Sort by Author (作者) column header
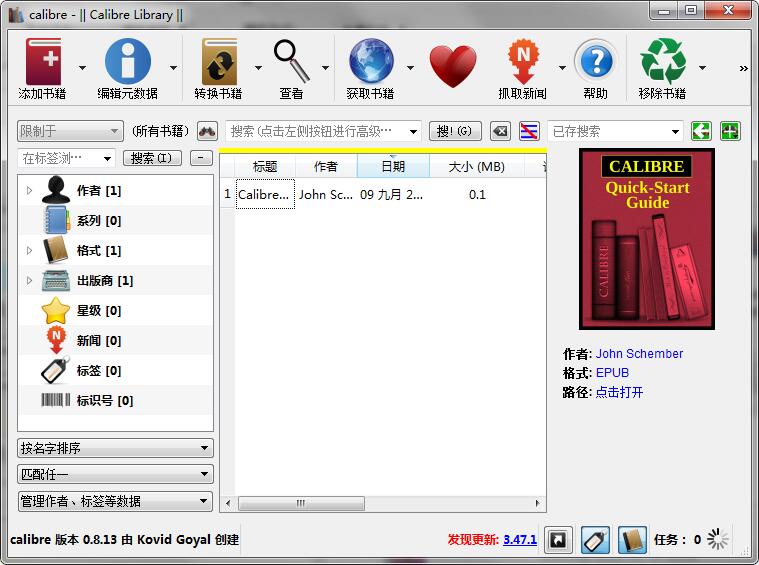 326,167
